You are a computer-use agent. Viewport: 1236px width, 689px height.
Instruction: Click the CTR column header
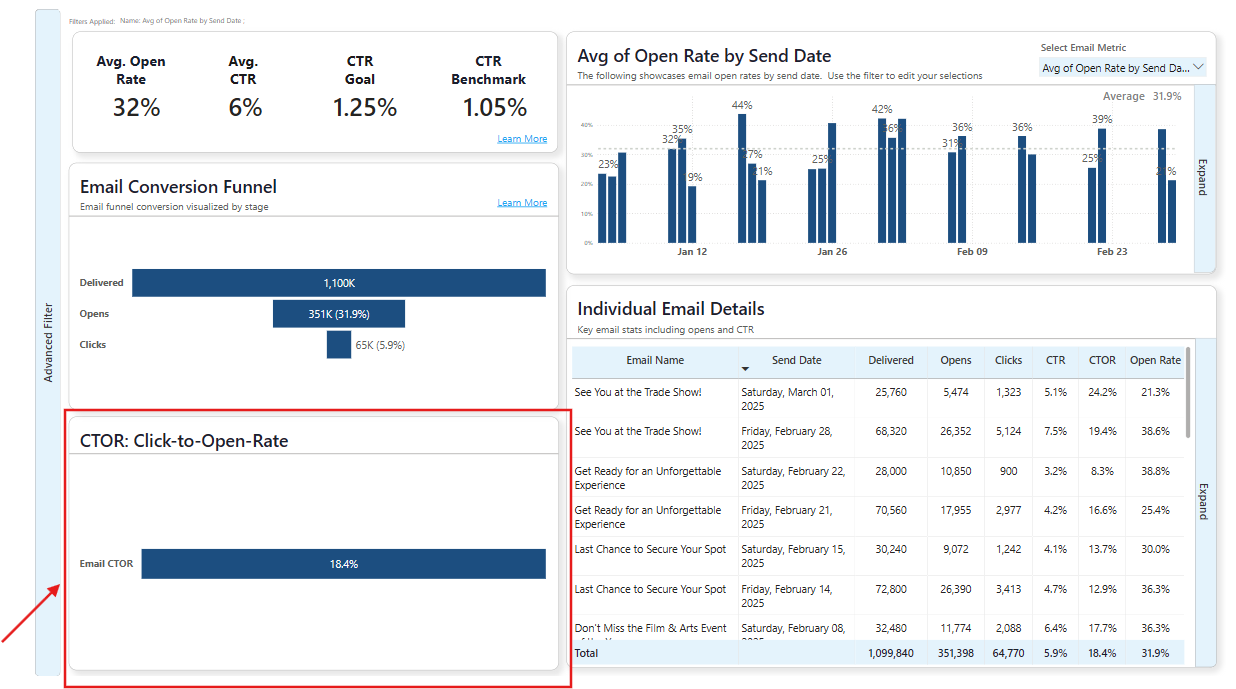1055,360
